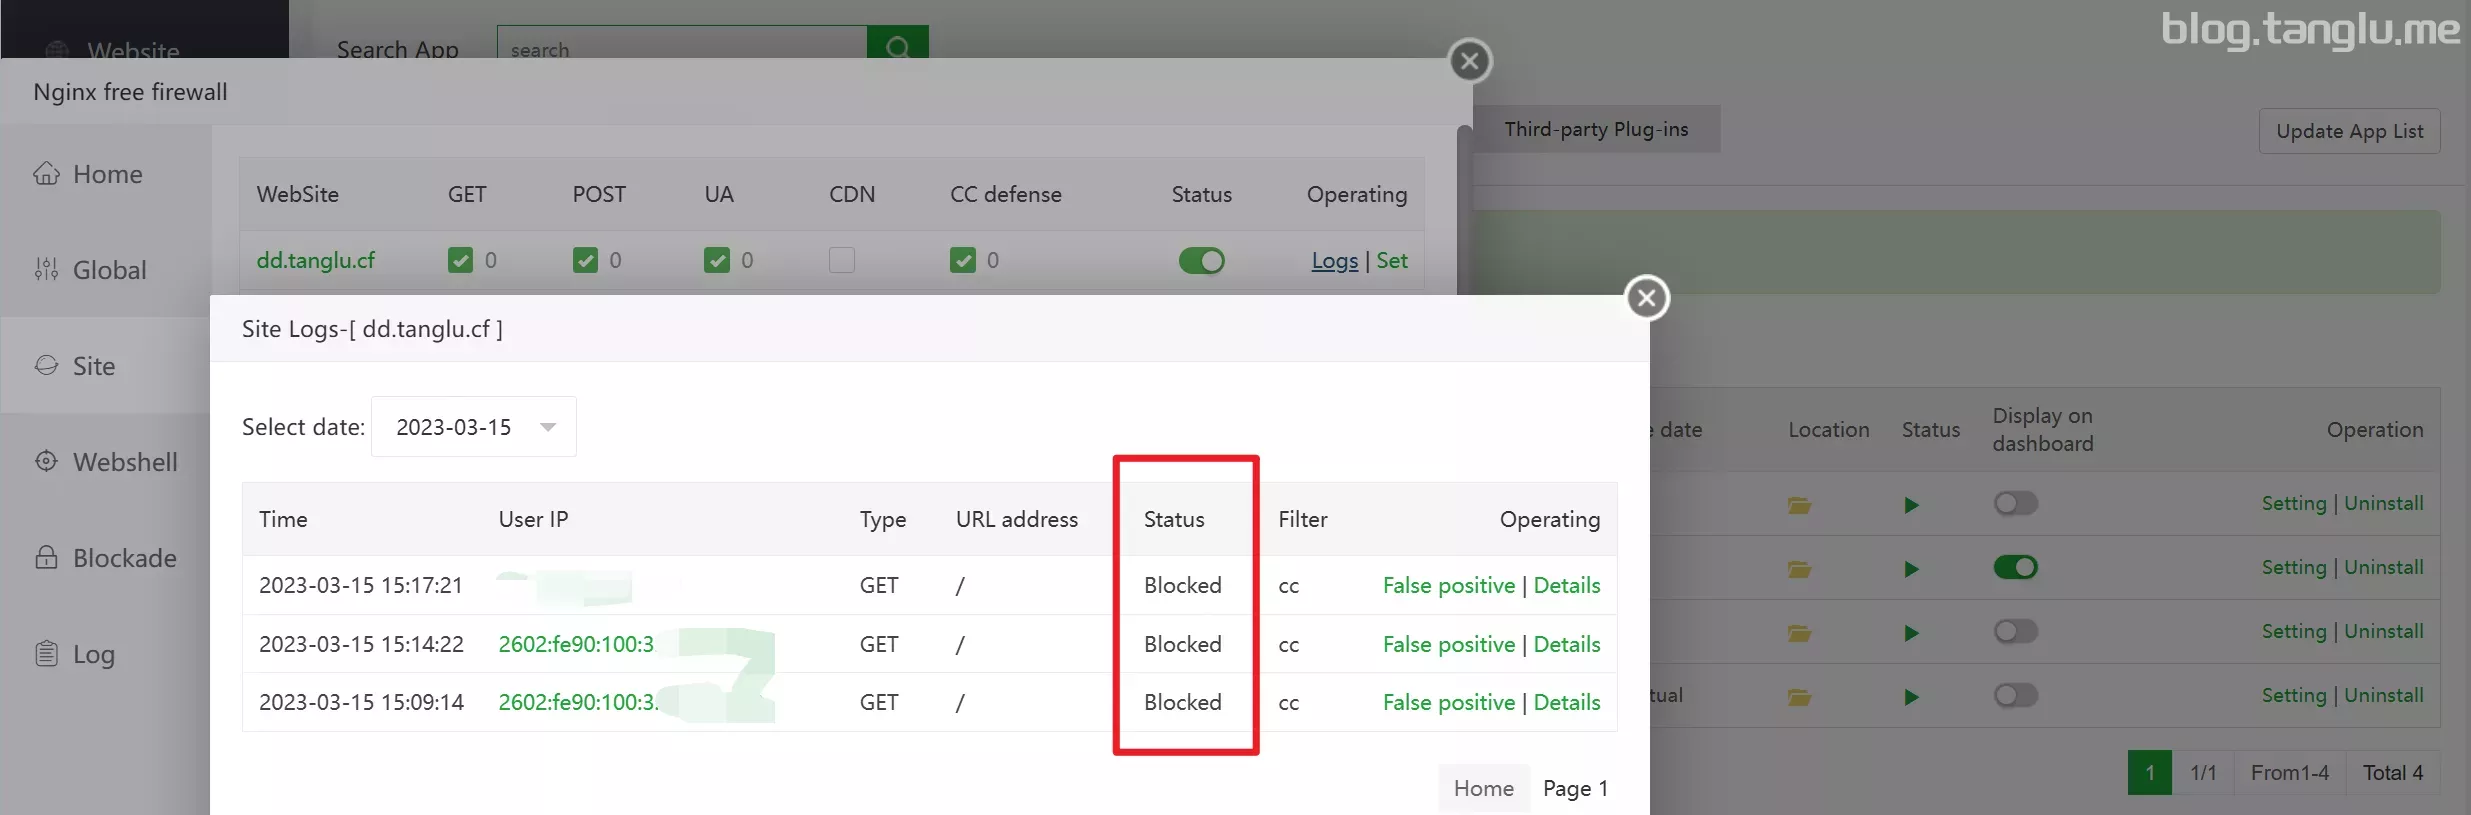Close the Site Logs dialog
The image size is (2471, 815).
1647,298
